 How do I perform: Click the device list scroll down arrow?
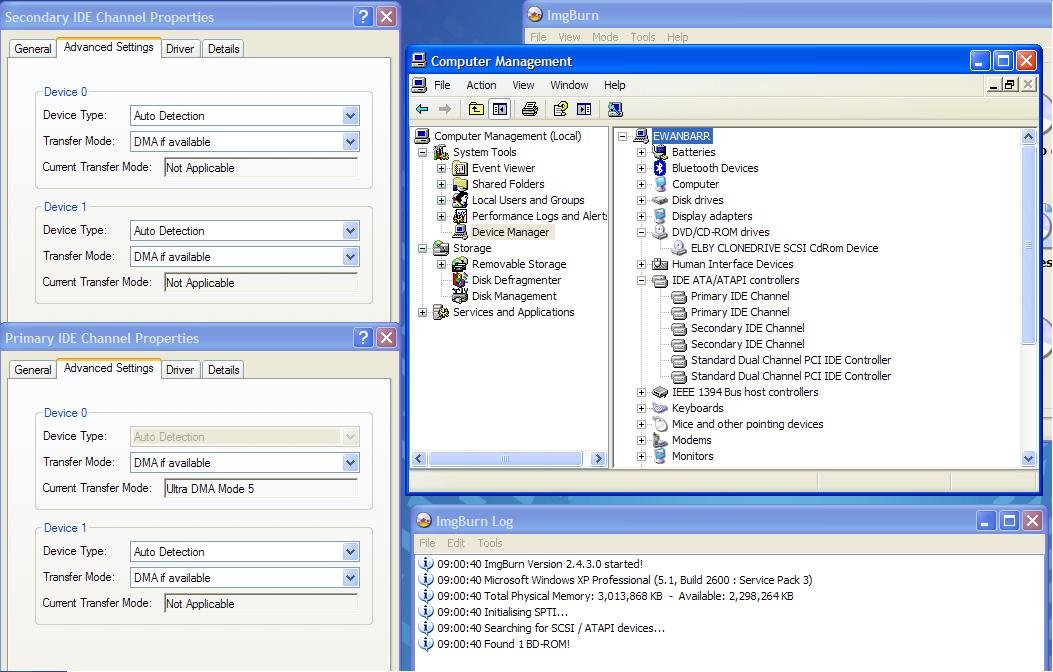click(1028, 459)
